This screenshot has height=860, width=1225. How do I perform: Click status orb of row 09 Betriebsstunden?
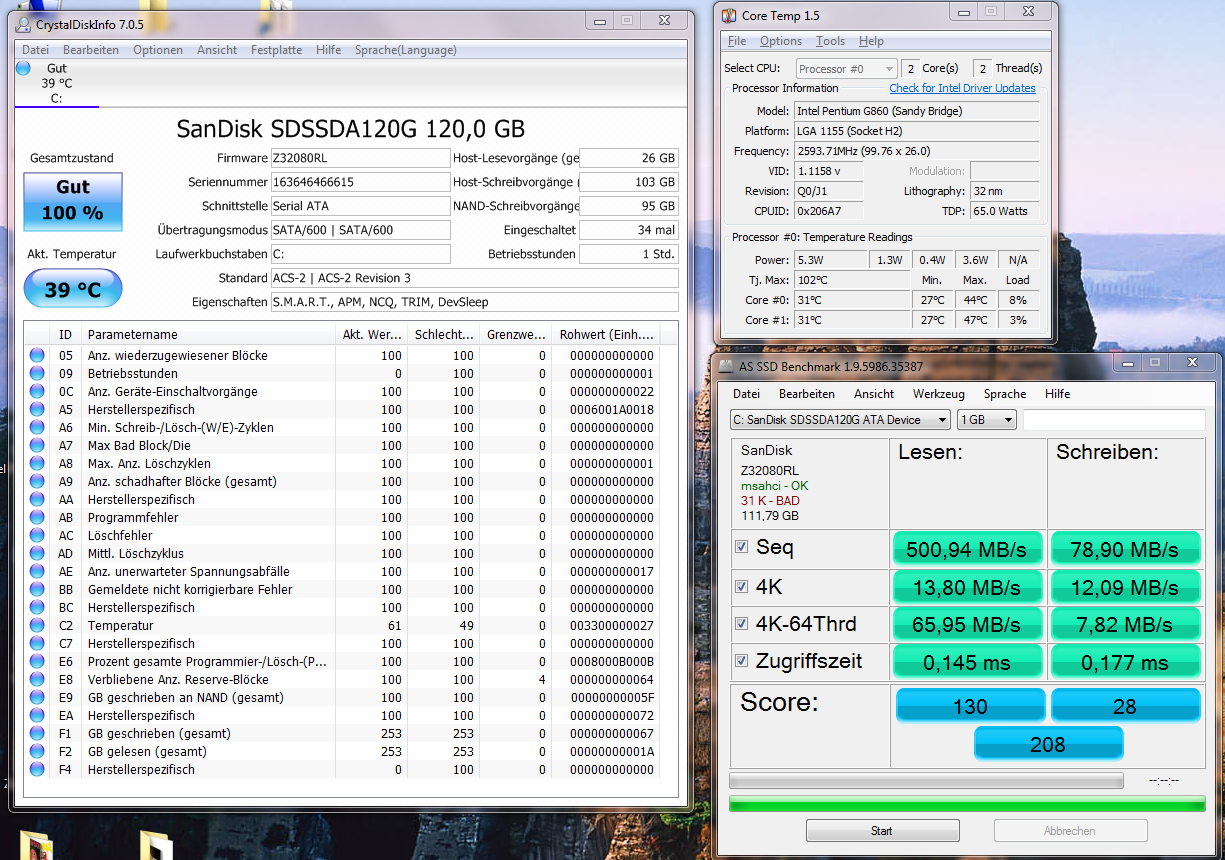(37, 373)
